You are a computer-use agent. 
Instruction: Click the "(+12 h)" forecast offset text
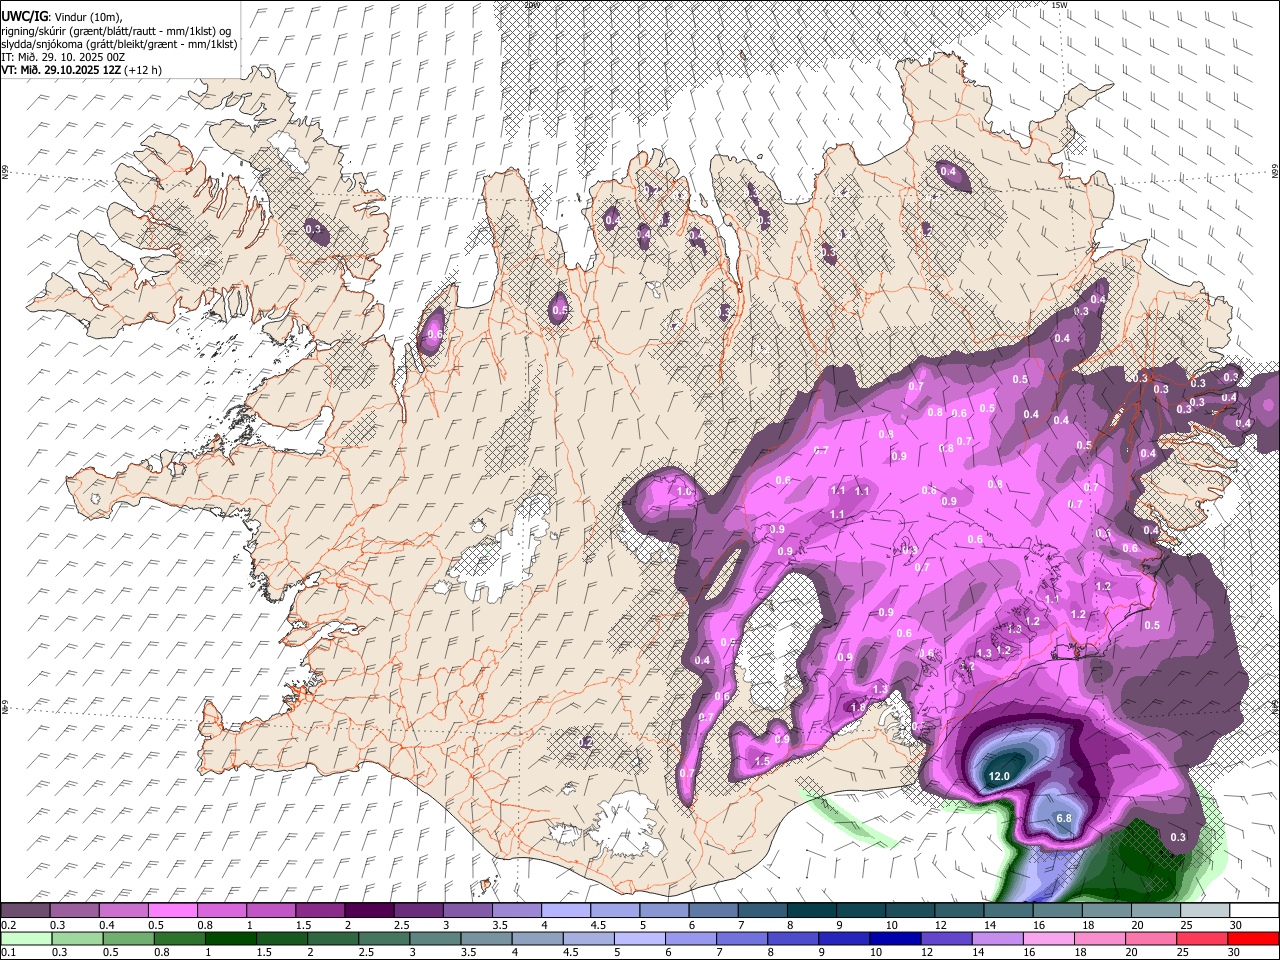point(142,70)
